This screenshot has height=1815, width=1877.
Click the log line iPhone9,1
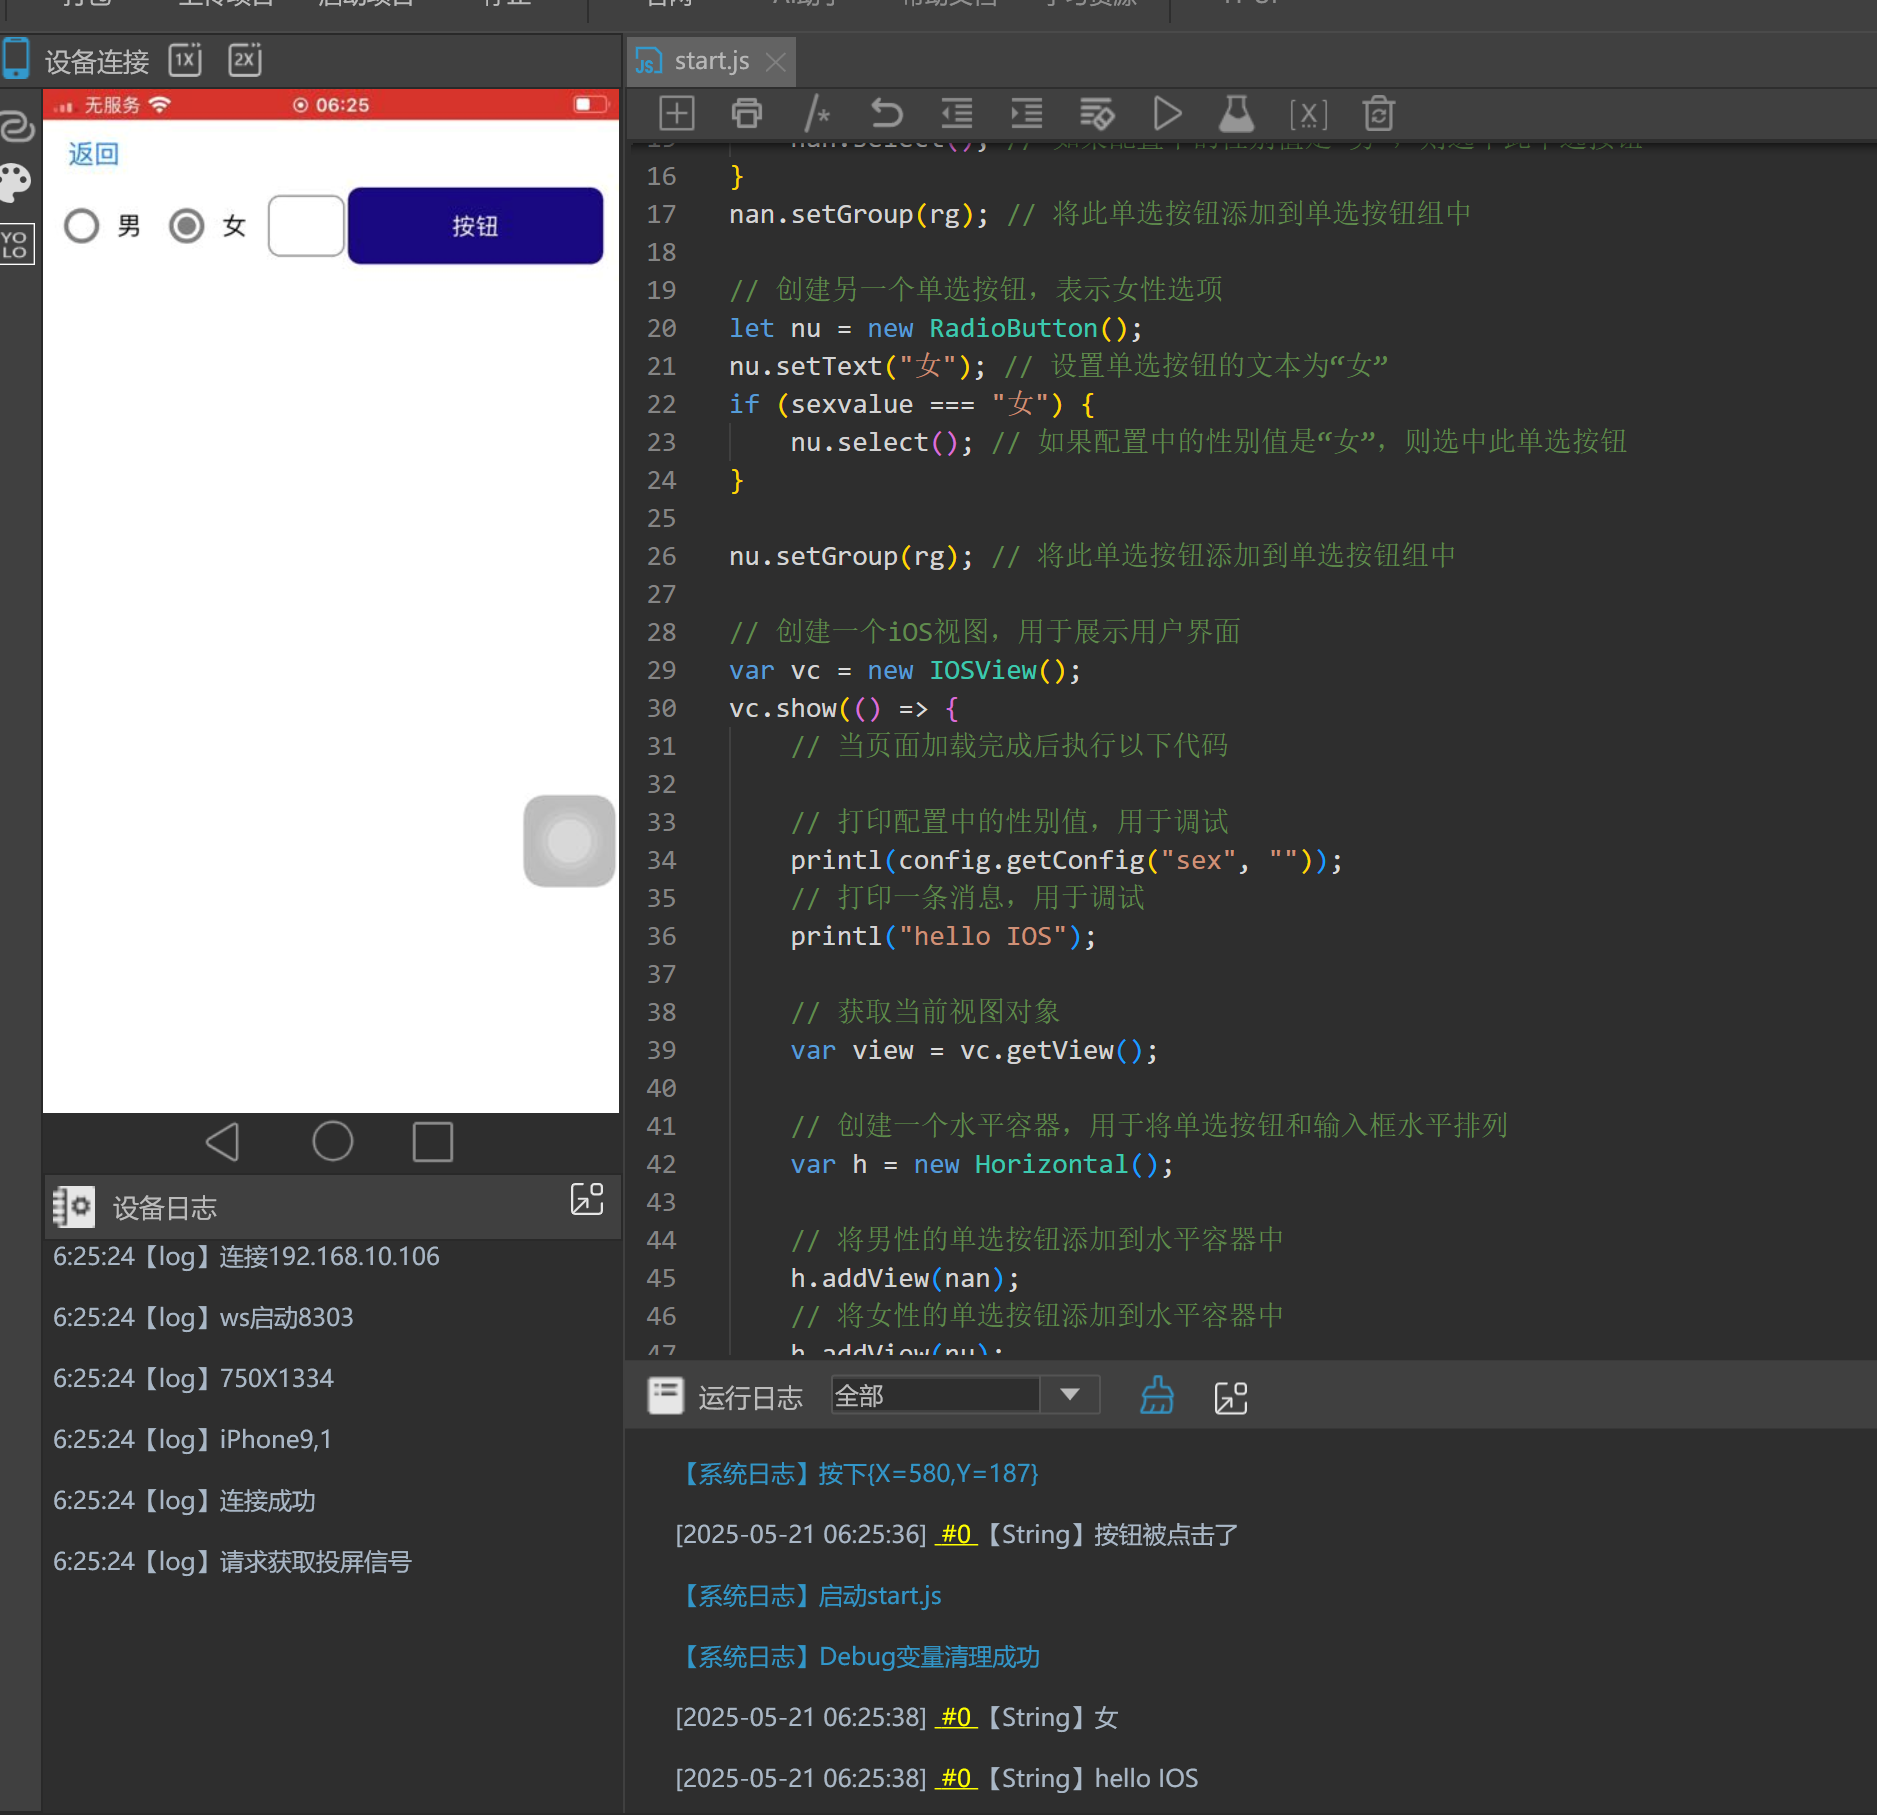[x=192, y=1439]
